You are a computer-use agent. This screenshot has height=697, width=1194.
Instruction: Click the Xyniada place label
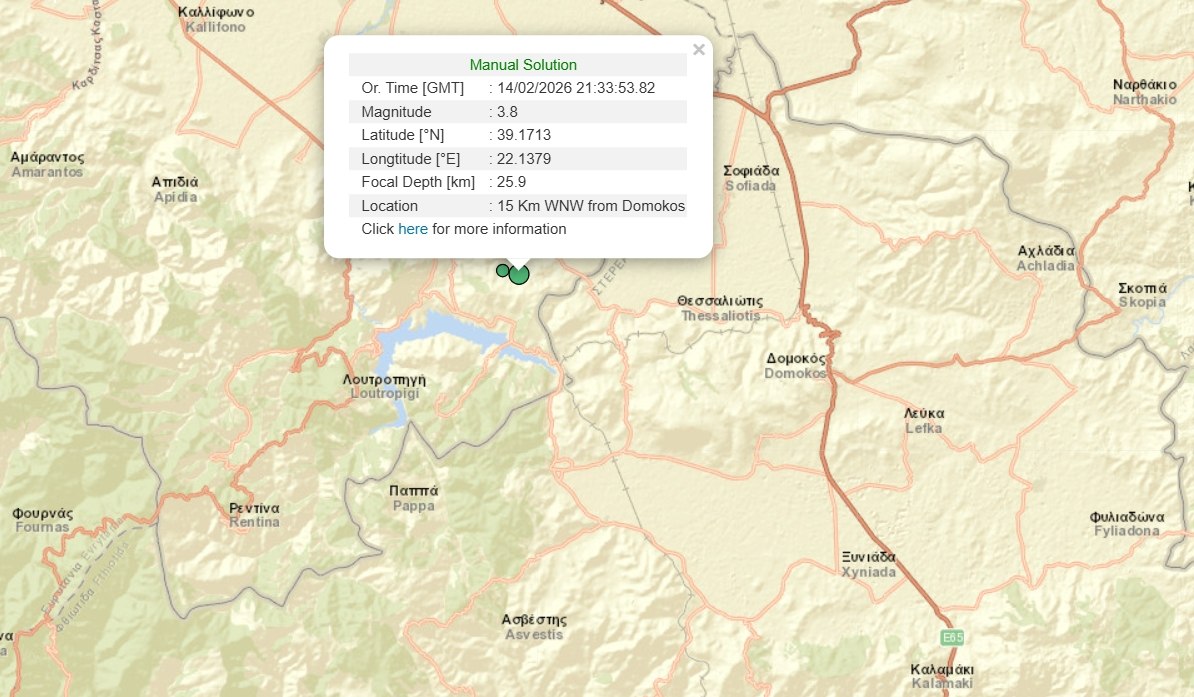(x=868, y=564)
